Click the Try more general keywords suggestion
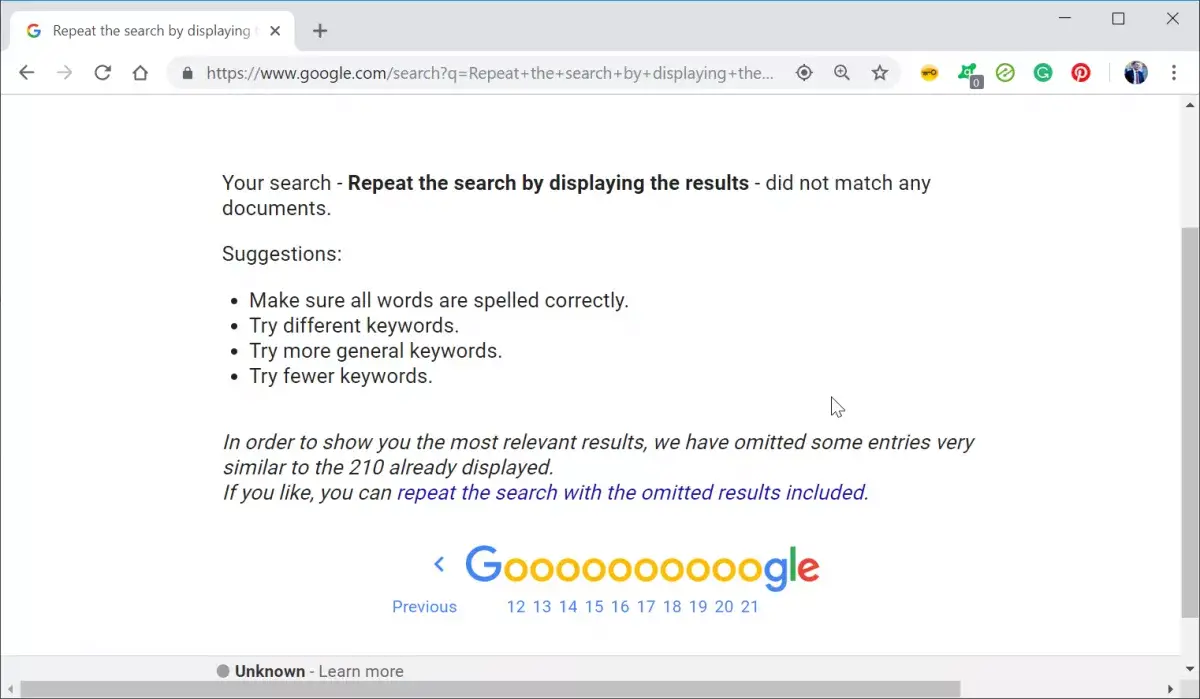The image size is (1200, 699). tap(375, 351)
